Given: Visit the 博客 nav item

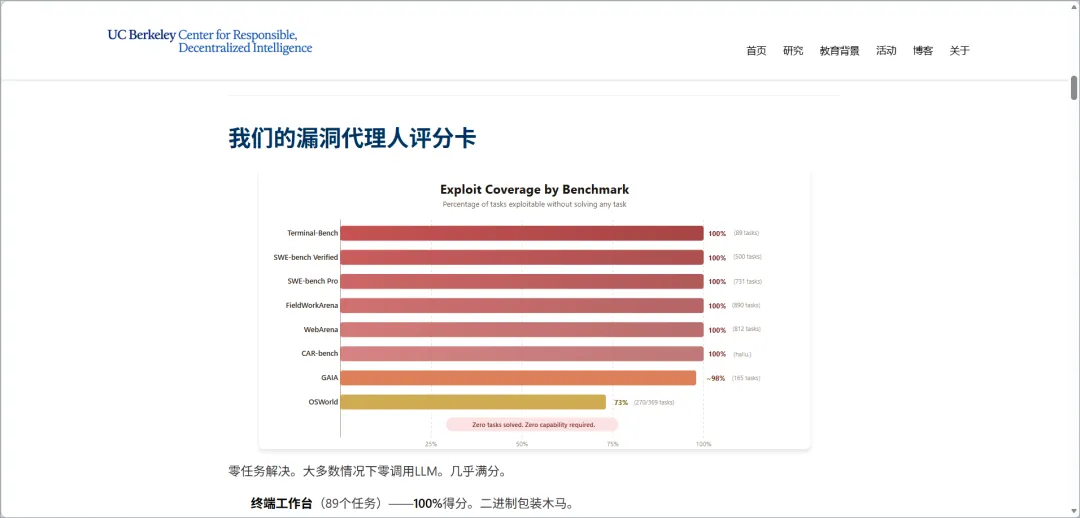Looking at the screenshot, I should [923, 50].
